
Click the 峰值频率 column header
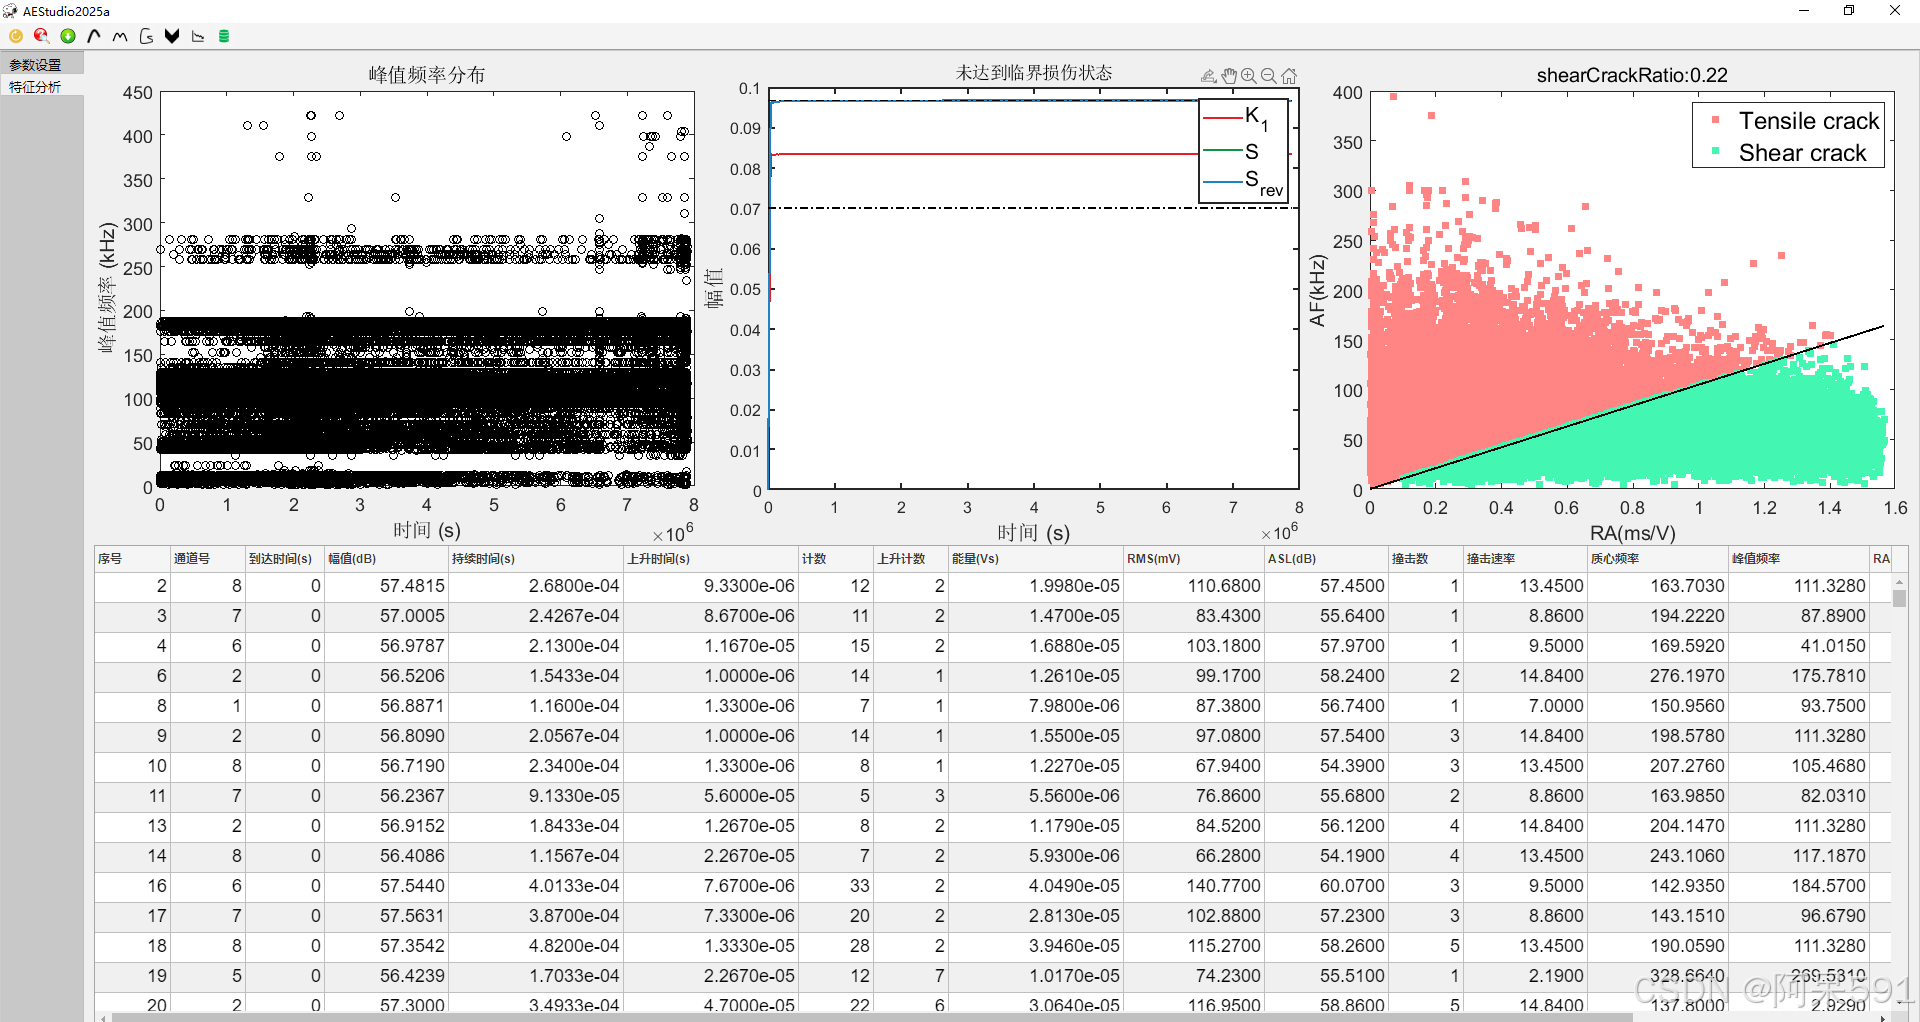tap(1799, 559)
